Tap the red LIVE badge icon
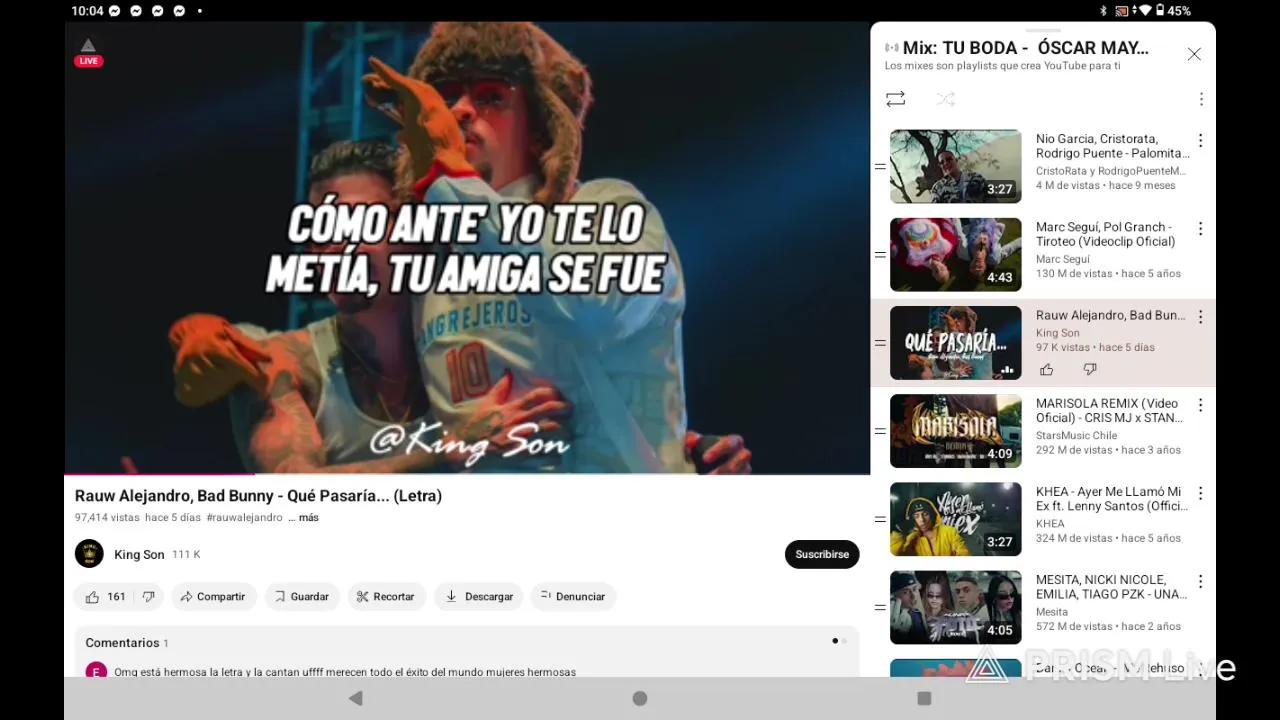Screen dimensions: 1280x720 tap(88, 61)
